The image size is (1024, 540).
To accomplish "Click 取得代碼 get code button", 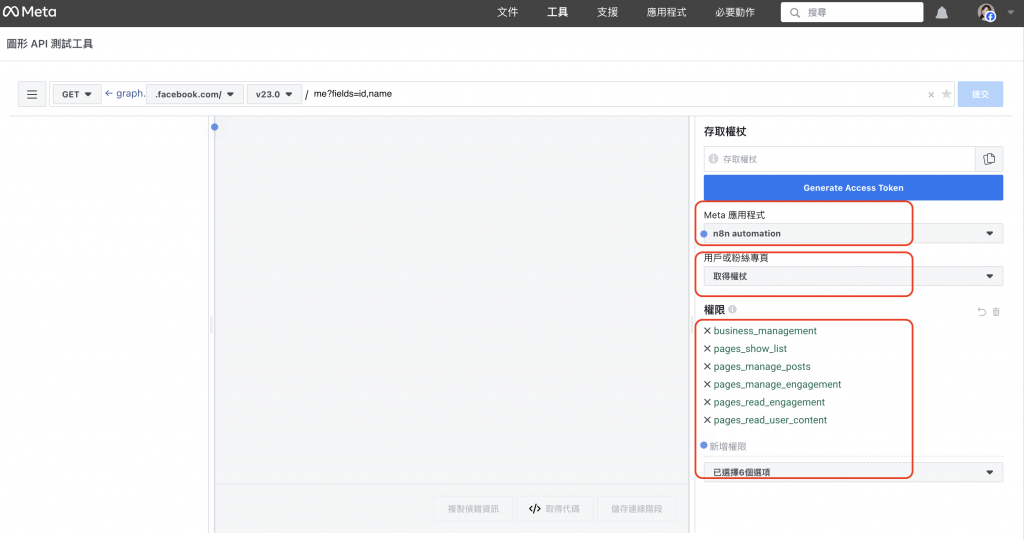I will tap(554, 509).
